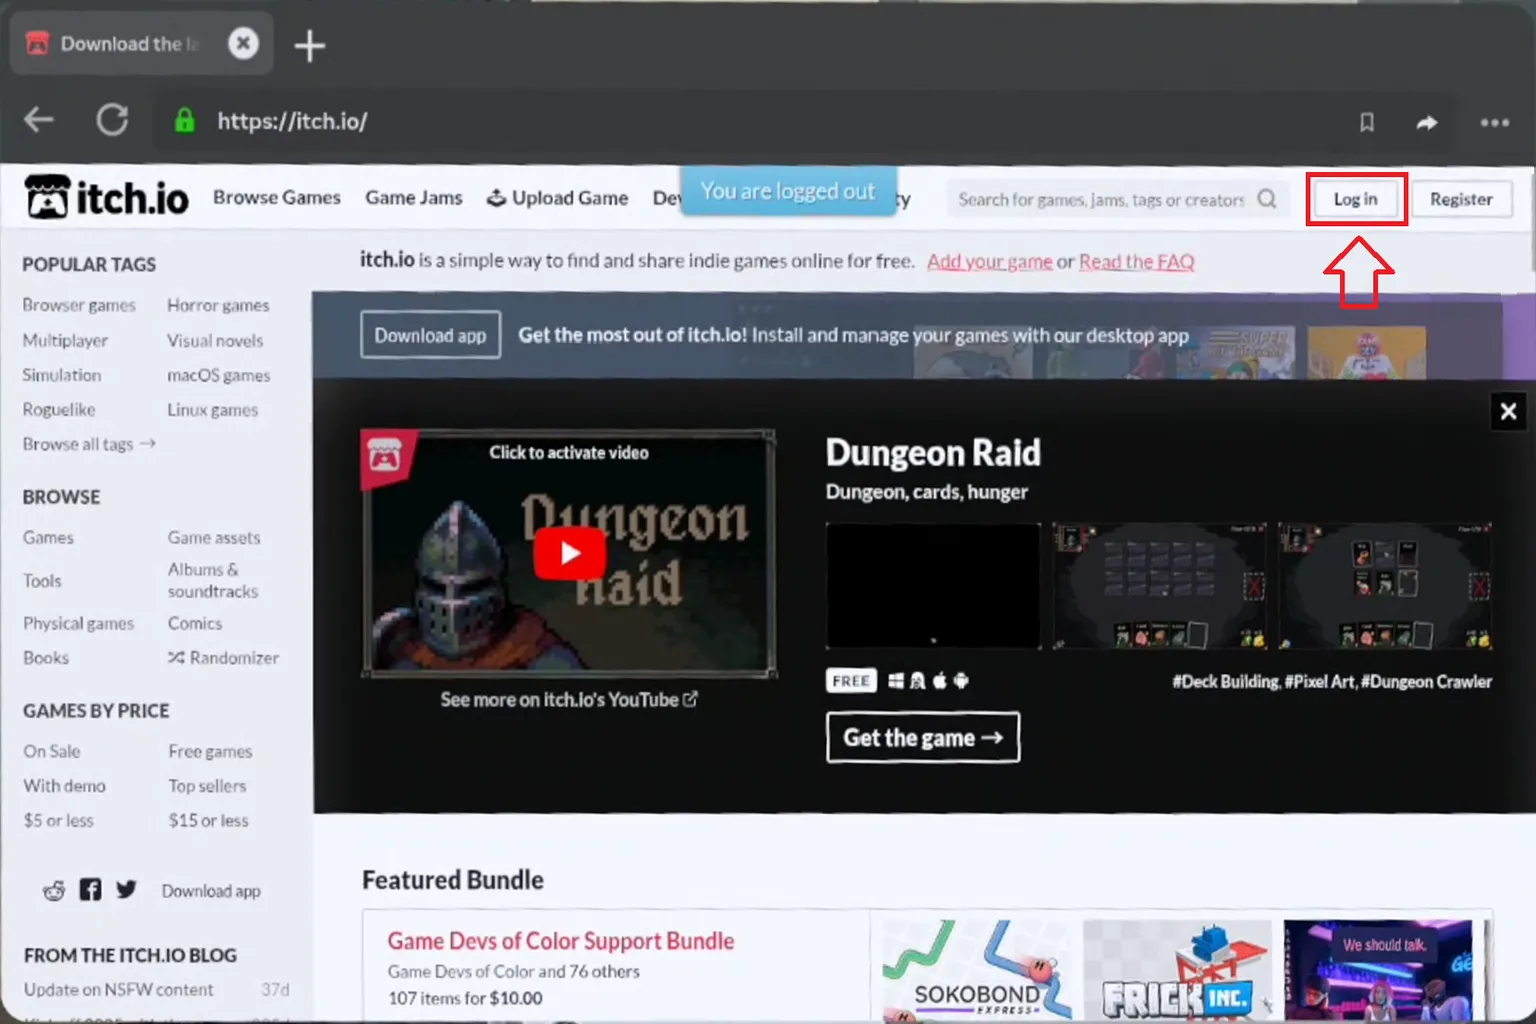This screenshot has width=1536, height=1024.
Task: Click the Frick Inc. bundle thumbnail
Action: pyautogui.click(x=1178, y=969)
